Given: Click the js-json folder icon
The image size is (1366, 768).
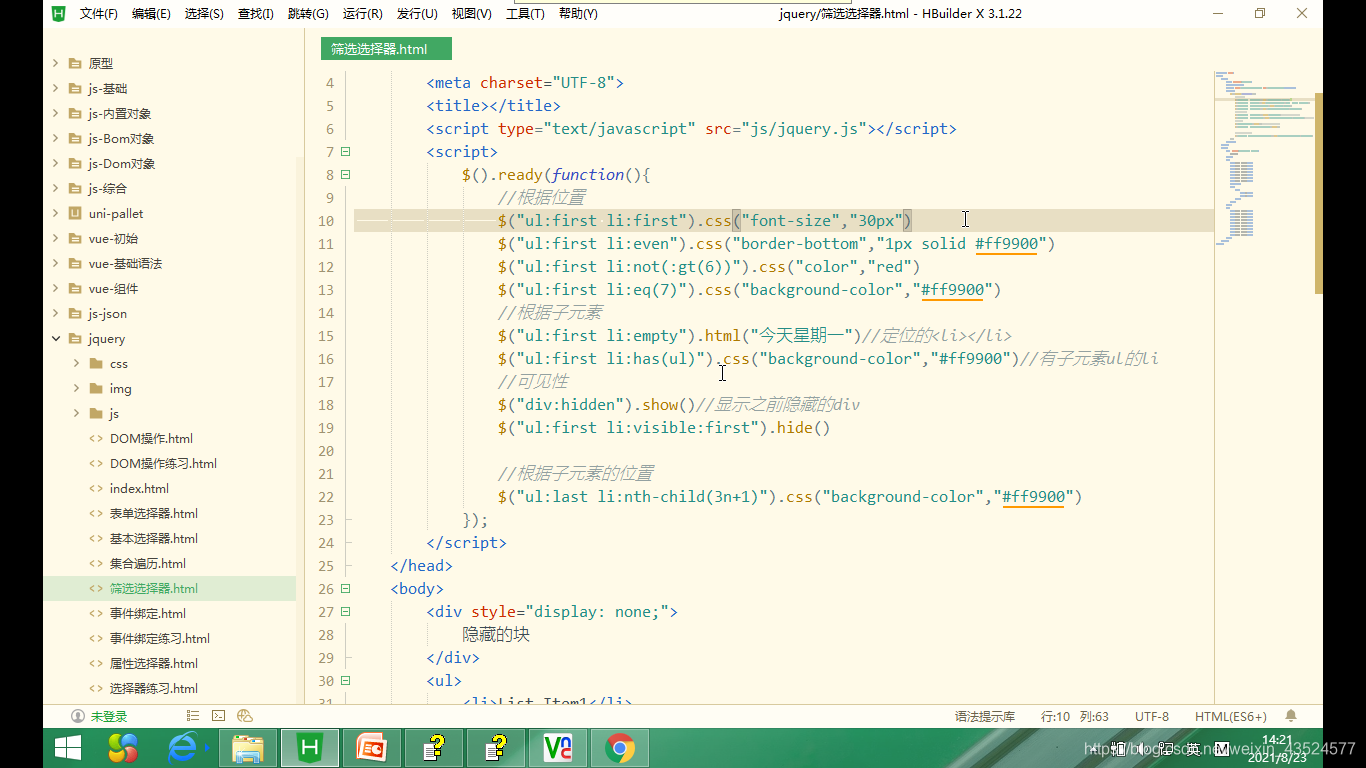Looking at the screenshot, I should 75,313.
